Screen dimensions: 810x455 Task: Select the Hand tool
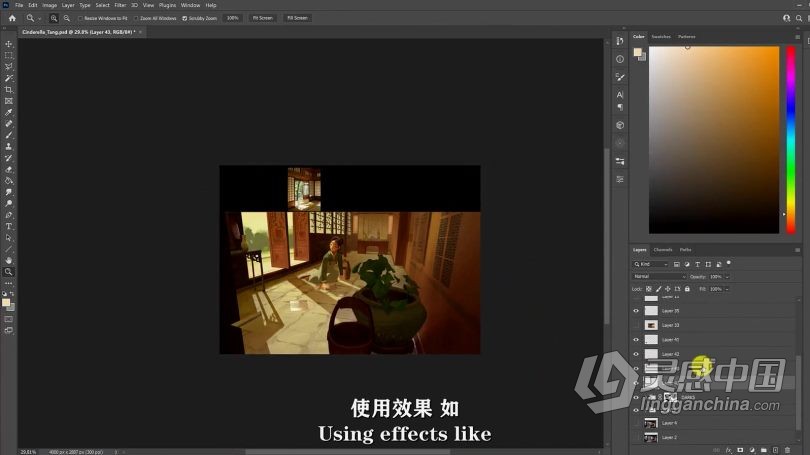pos(9,260)
